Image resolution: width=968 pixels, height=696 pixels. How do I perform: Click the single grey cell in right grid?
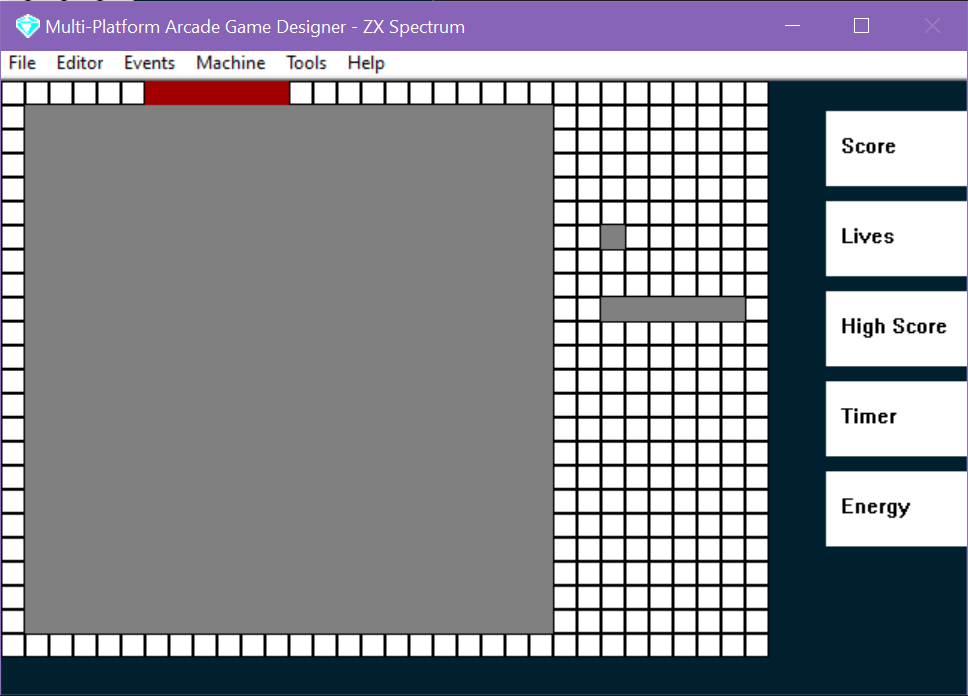click(x=613, y=237)
